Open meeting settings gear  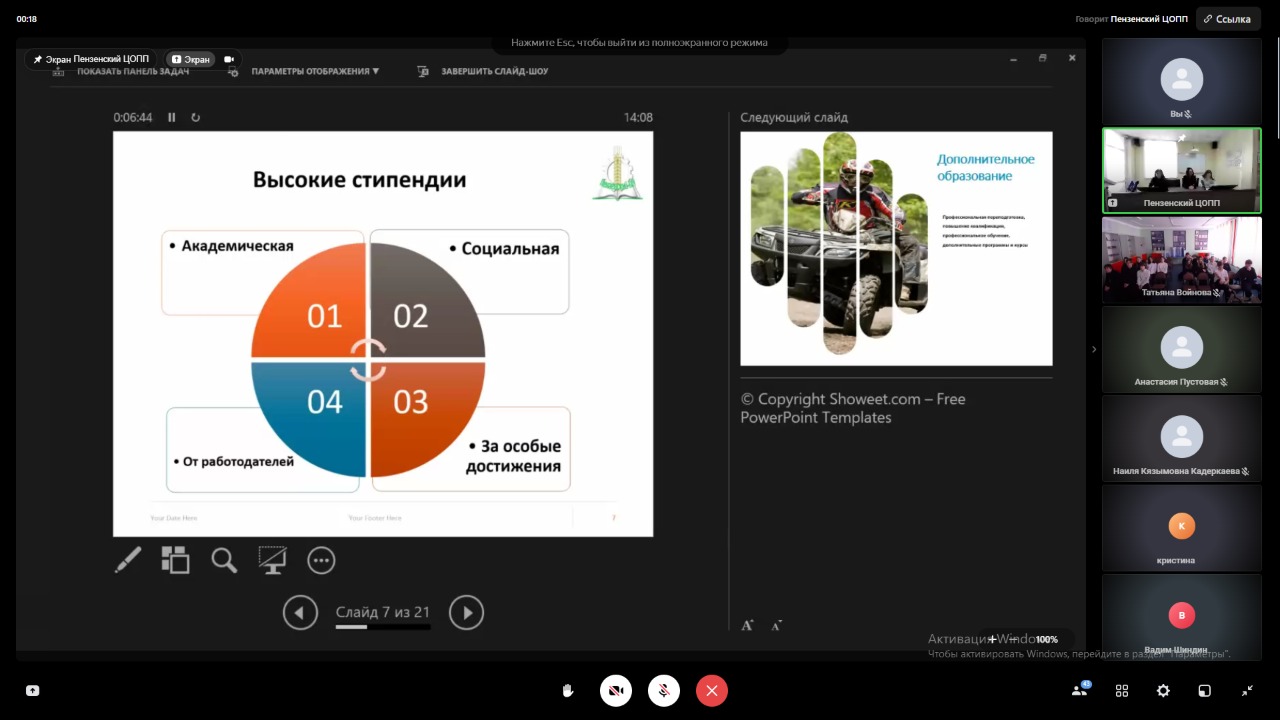[x=1163, y=690]
